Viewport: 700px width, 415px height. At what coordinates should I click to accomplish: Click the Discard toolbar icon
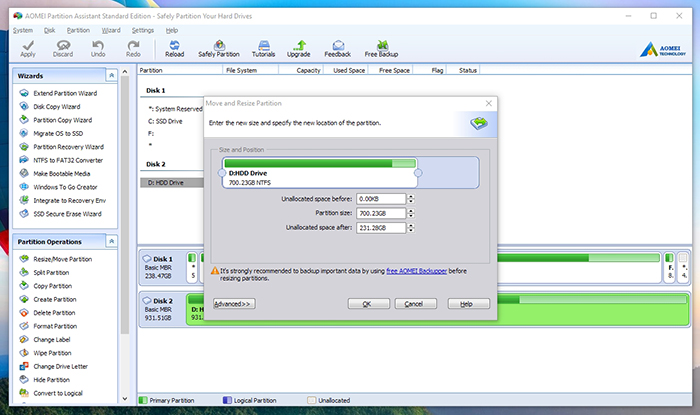(x=63, y=49)
